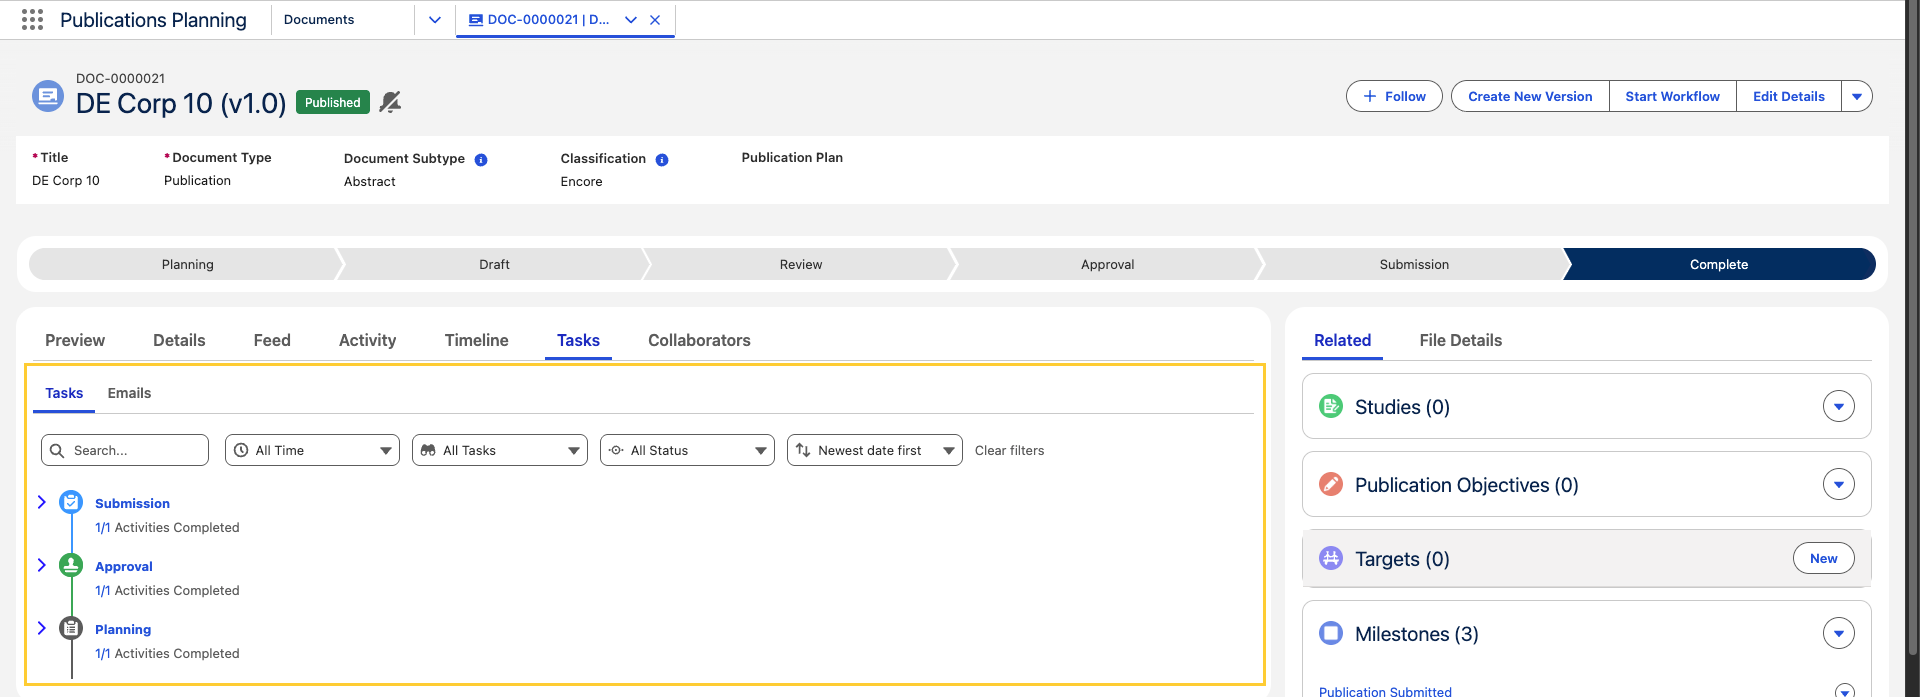1920x697 pixels.
Task: Select the Collaborators tab
Action: tap(699, 340)
